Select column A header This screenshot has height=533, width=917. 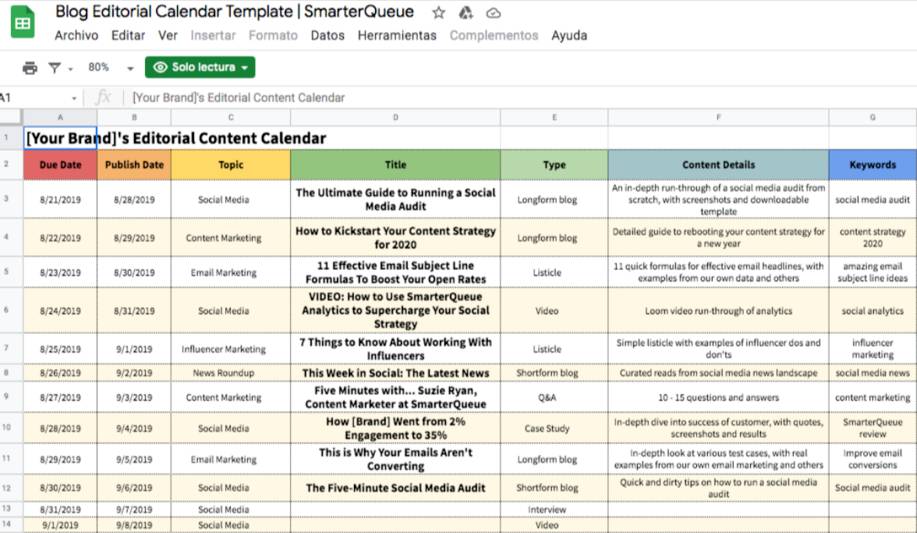pos(60,117)
